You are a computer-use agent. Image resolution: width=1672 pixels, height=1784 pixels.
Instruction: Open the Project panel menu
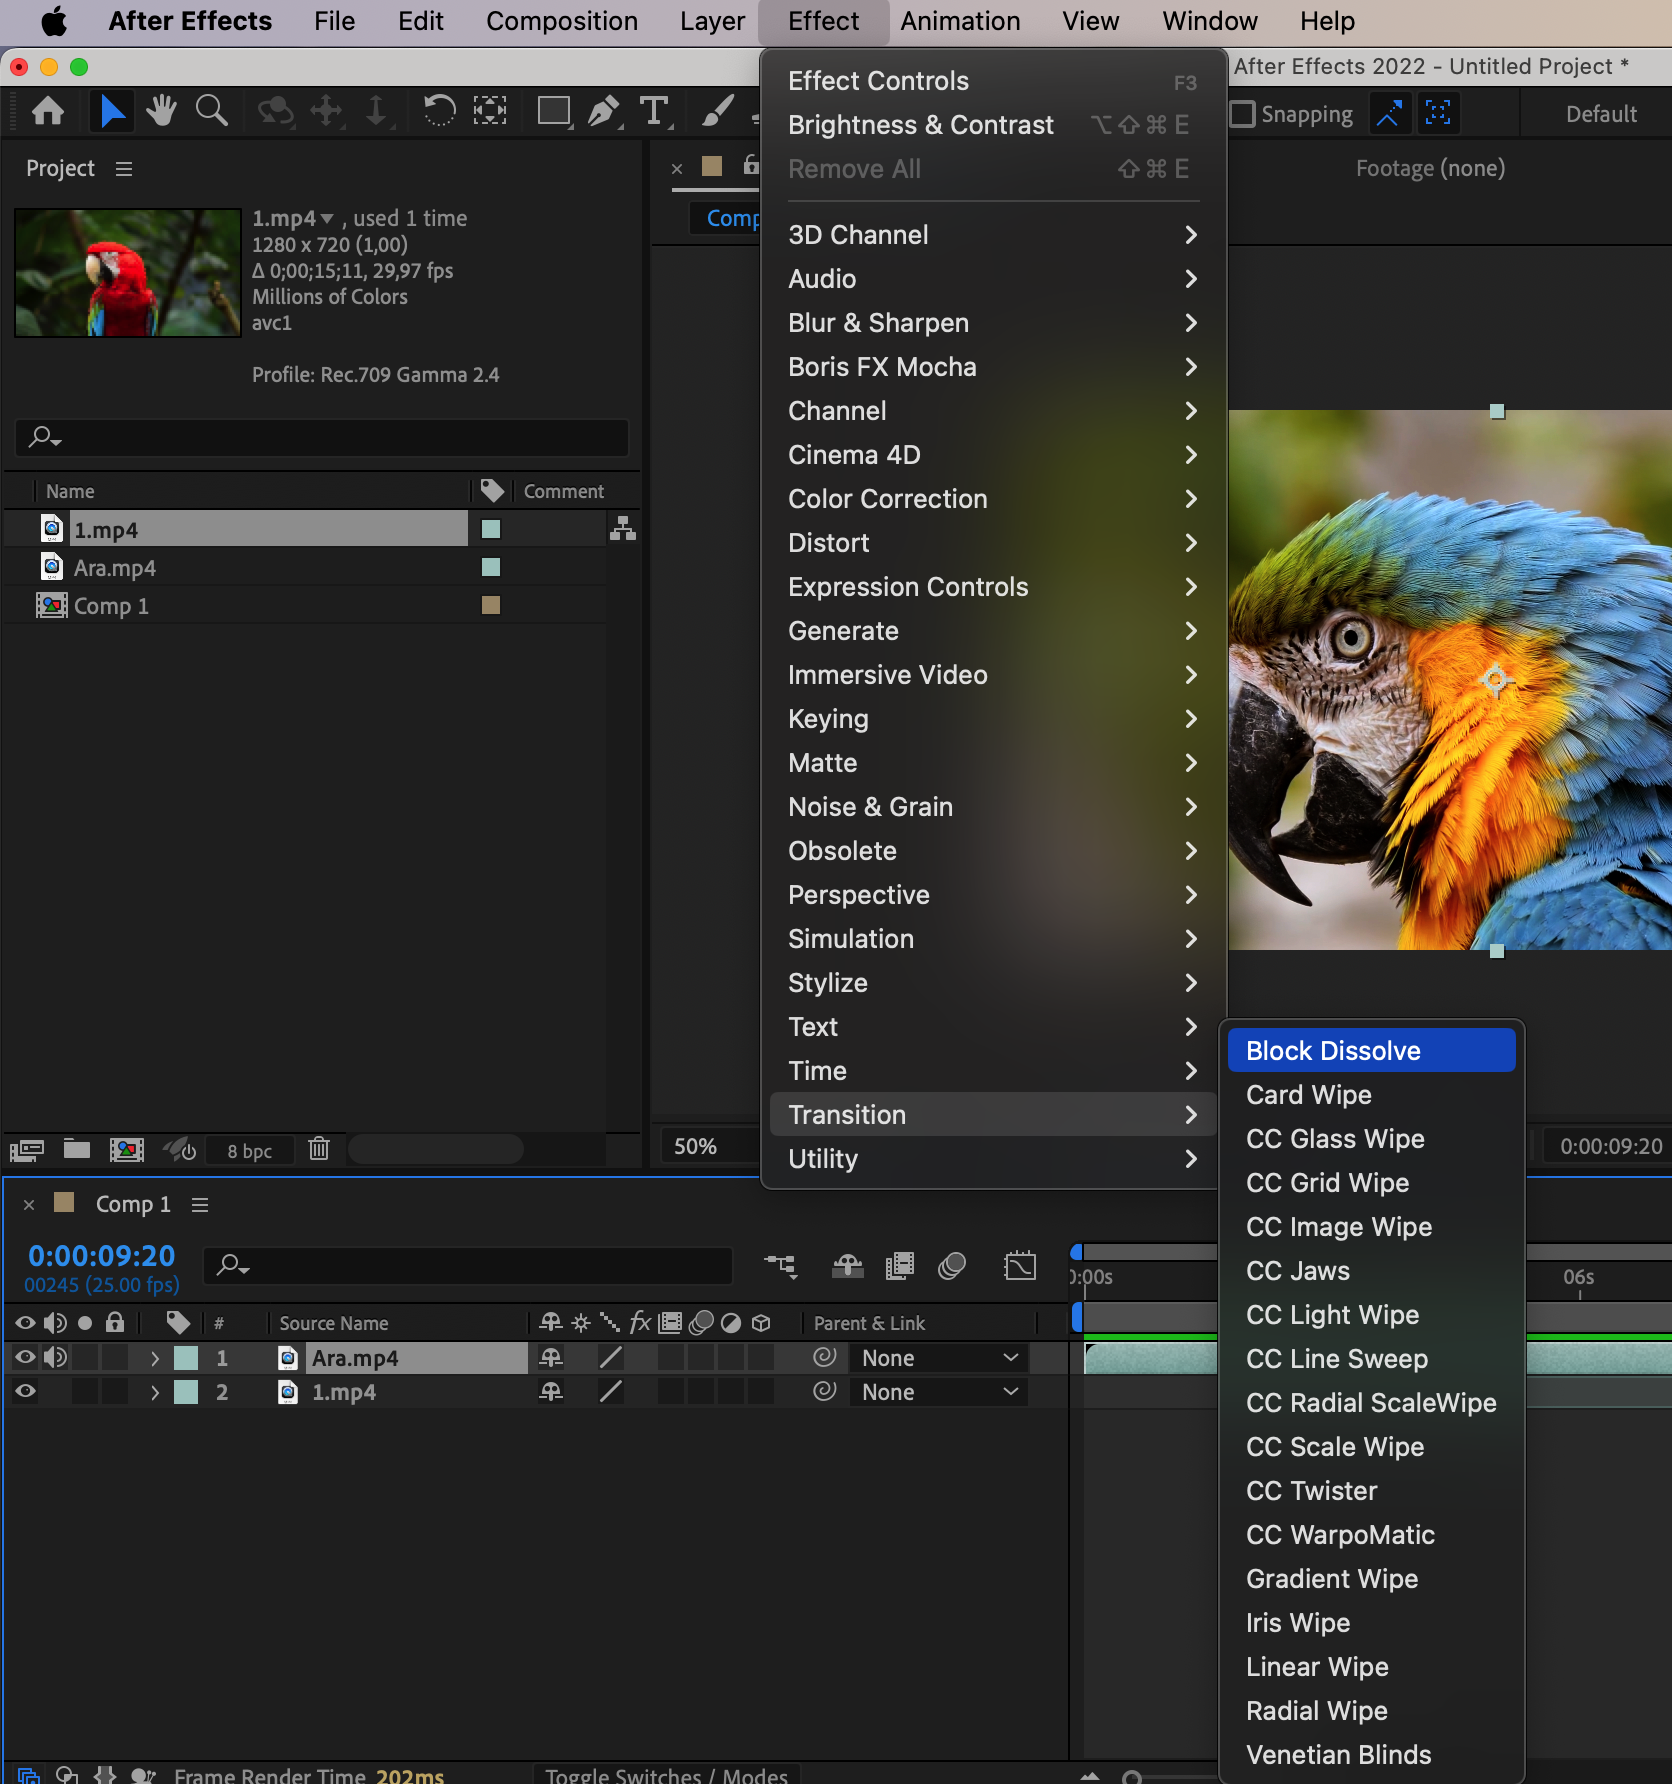point(124,169)
